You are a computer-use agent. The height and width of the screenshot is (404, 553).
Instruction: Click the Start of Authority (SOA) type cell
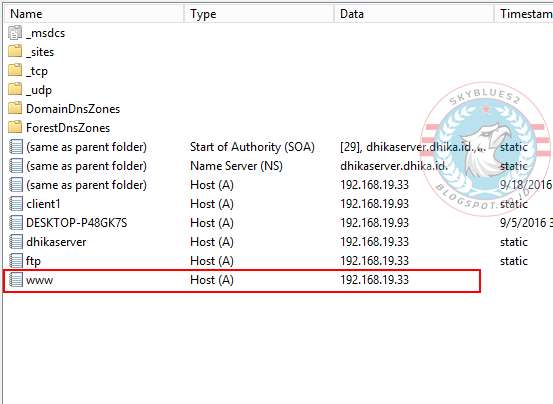(x=252, y=147)
